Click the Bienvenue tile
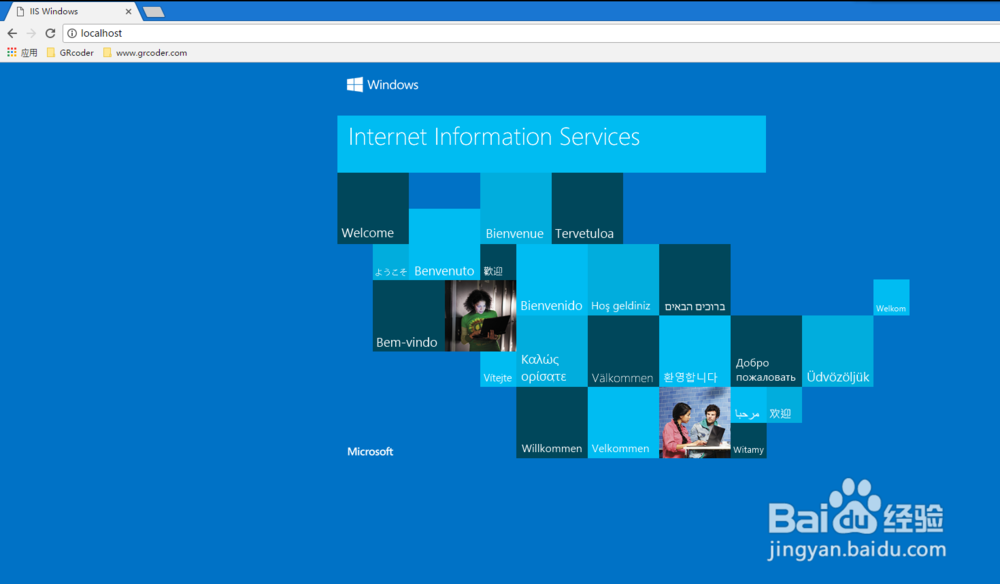 (x=516, y=208)
